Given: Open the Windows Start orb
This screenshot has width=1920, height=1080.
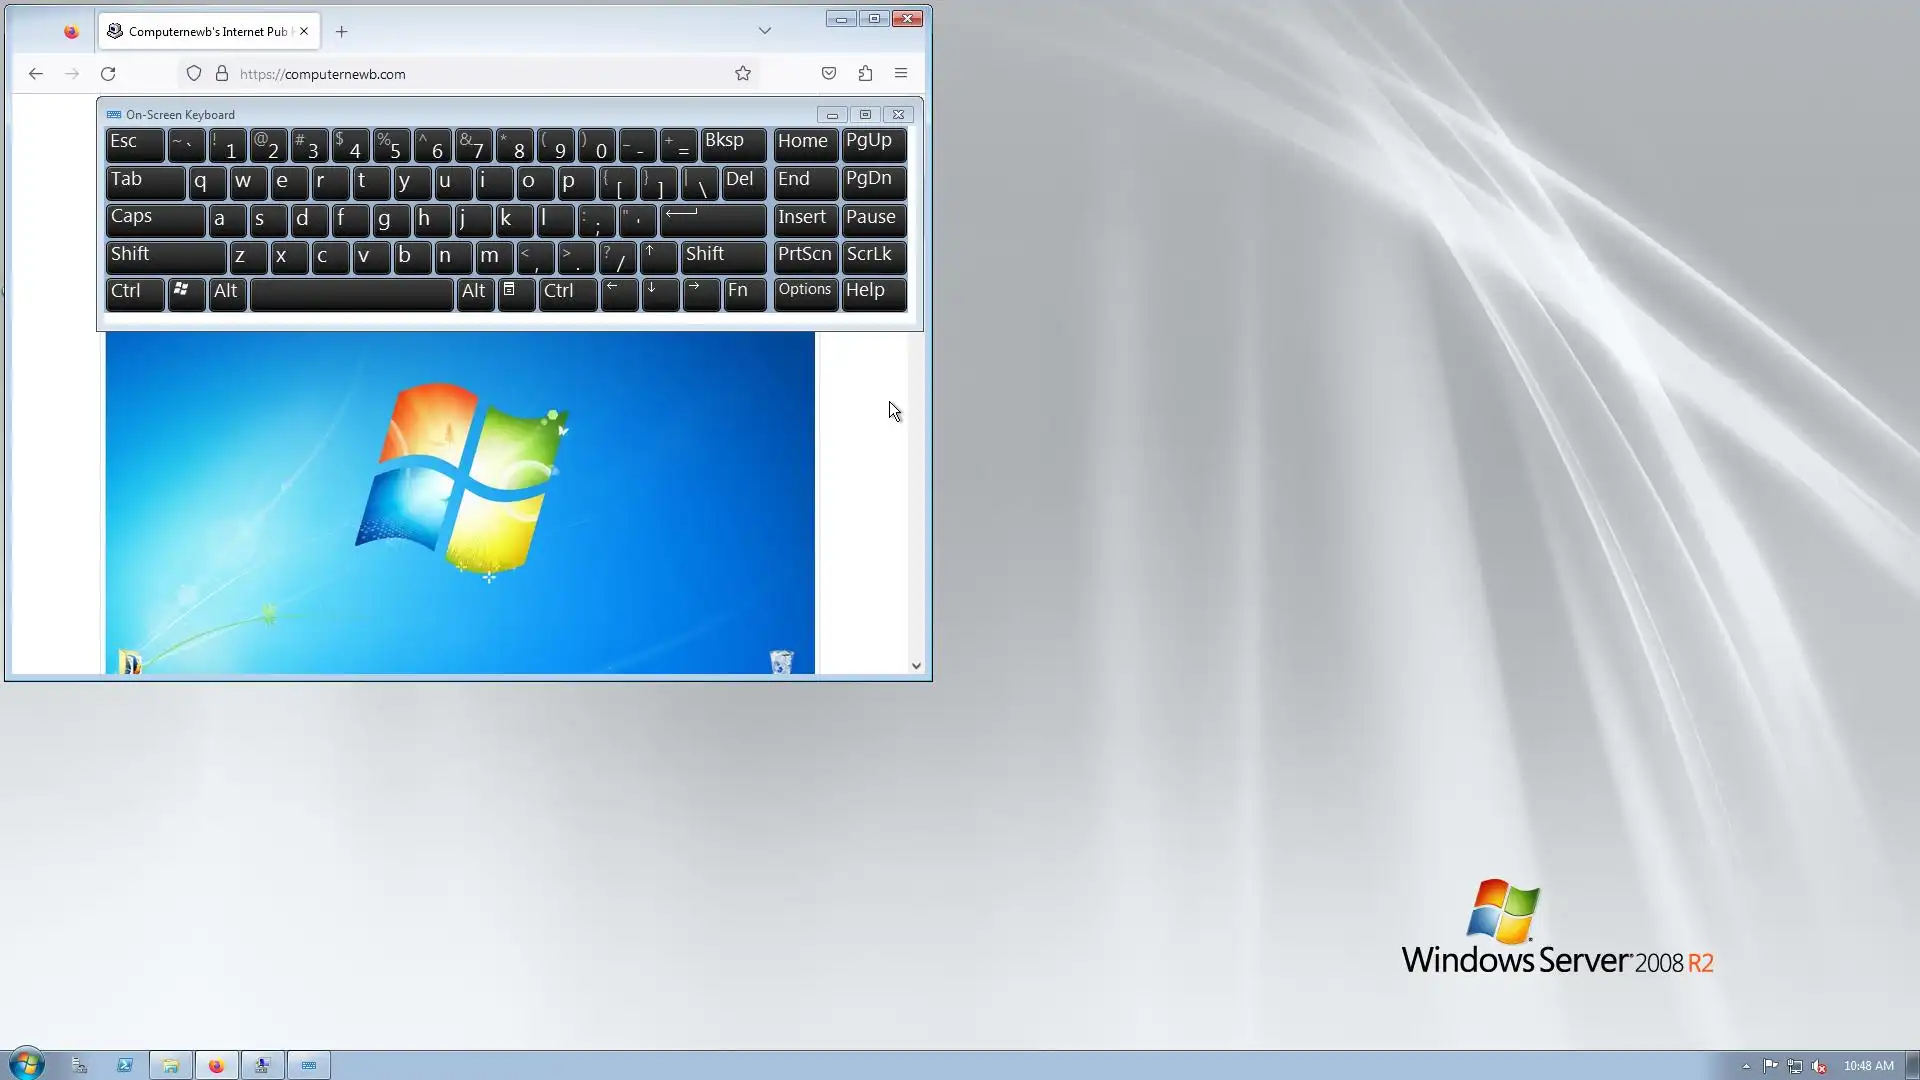Looking at the screenshot, I should (x=27, y=1064).
